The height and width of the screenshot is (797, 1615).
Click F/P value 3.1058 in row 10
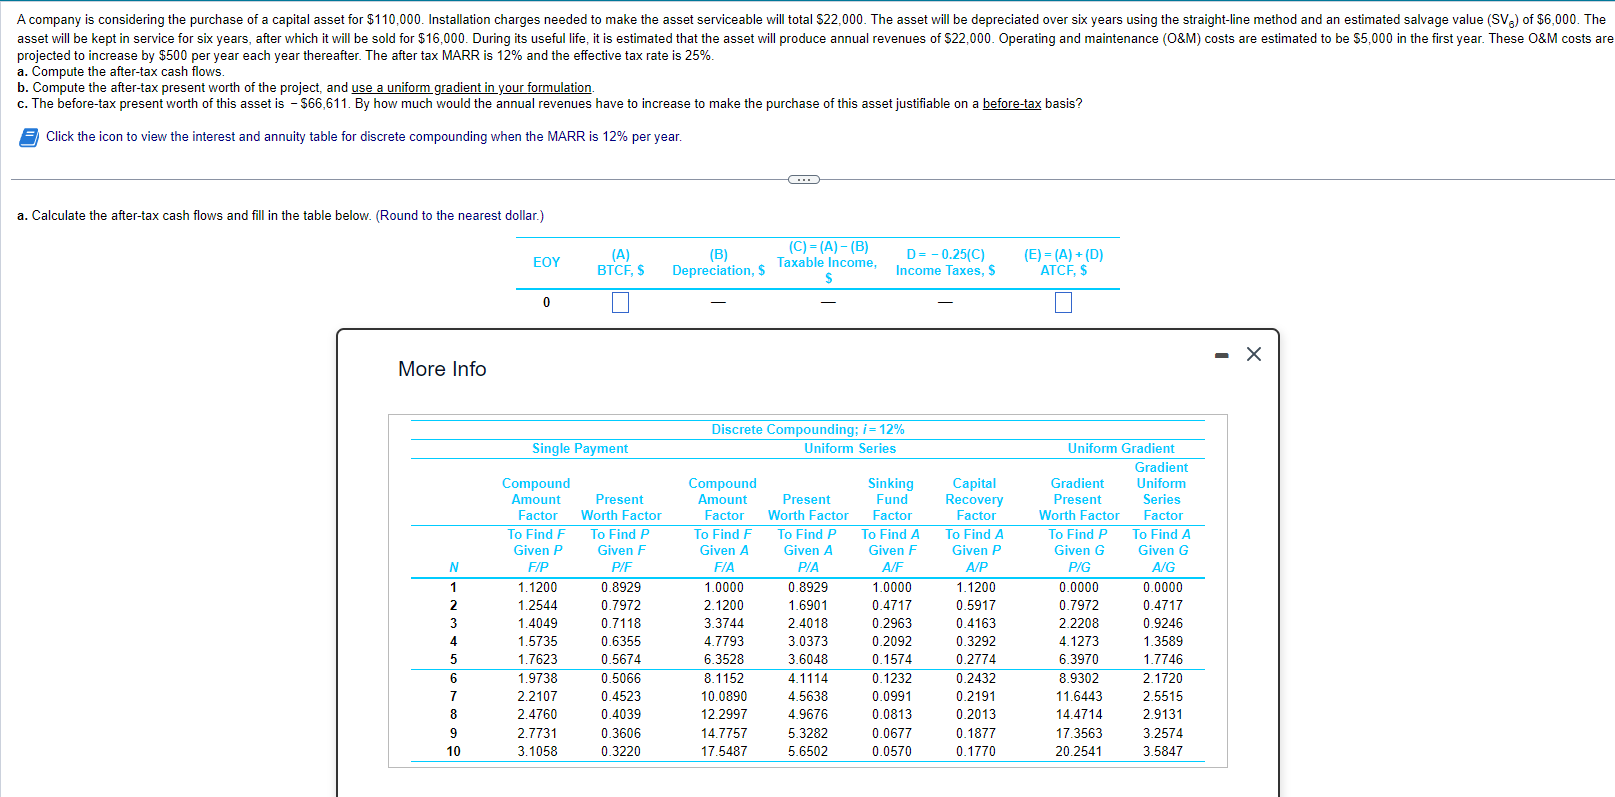538,751
